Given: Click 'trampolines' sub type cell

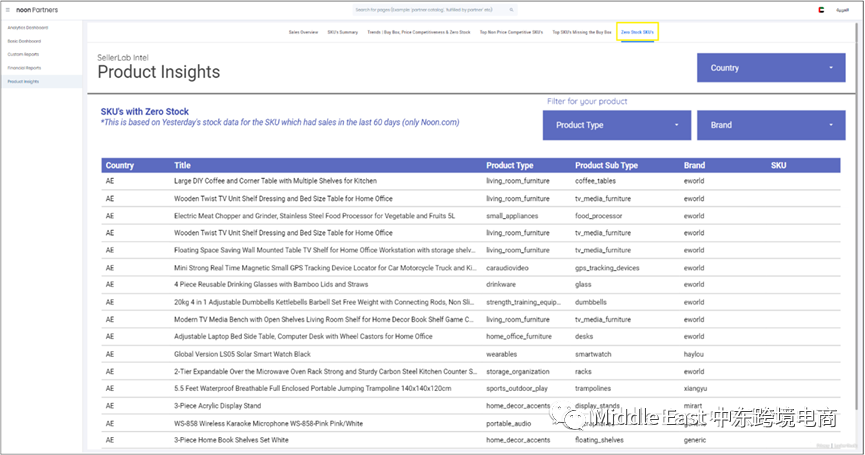Looking at the screenshot, I should [x=593, y=388].
